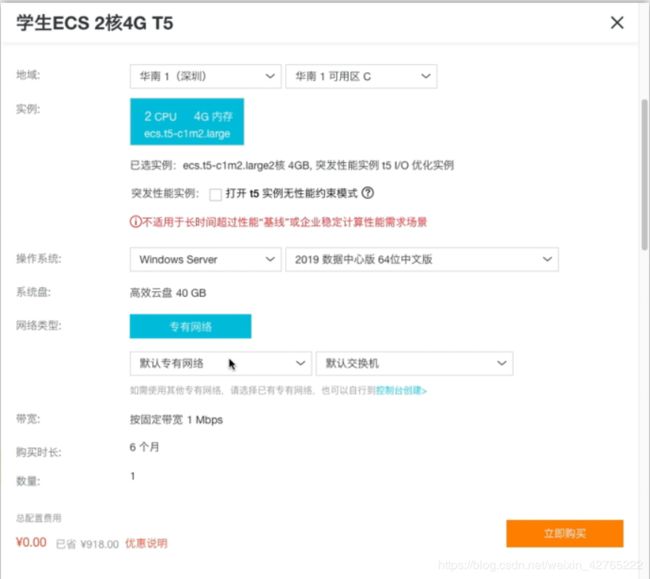Enable t5 unlimited performance mode checkbox
The image size is (650, 579).
point(216,195)
